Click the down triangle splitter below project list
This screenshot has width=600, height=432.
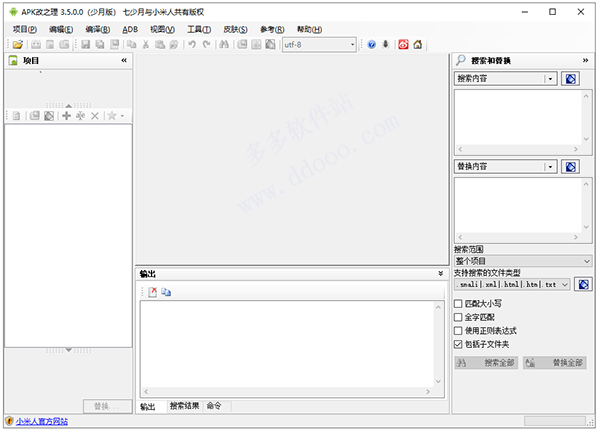click(68, 350)
